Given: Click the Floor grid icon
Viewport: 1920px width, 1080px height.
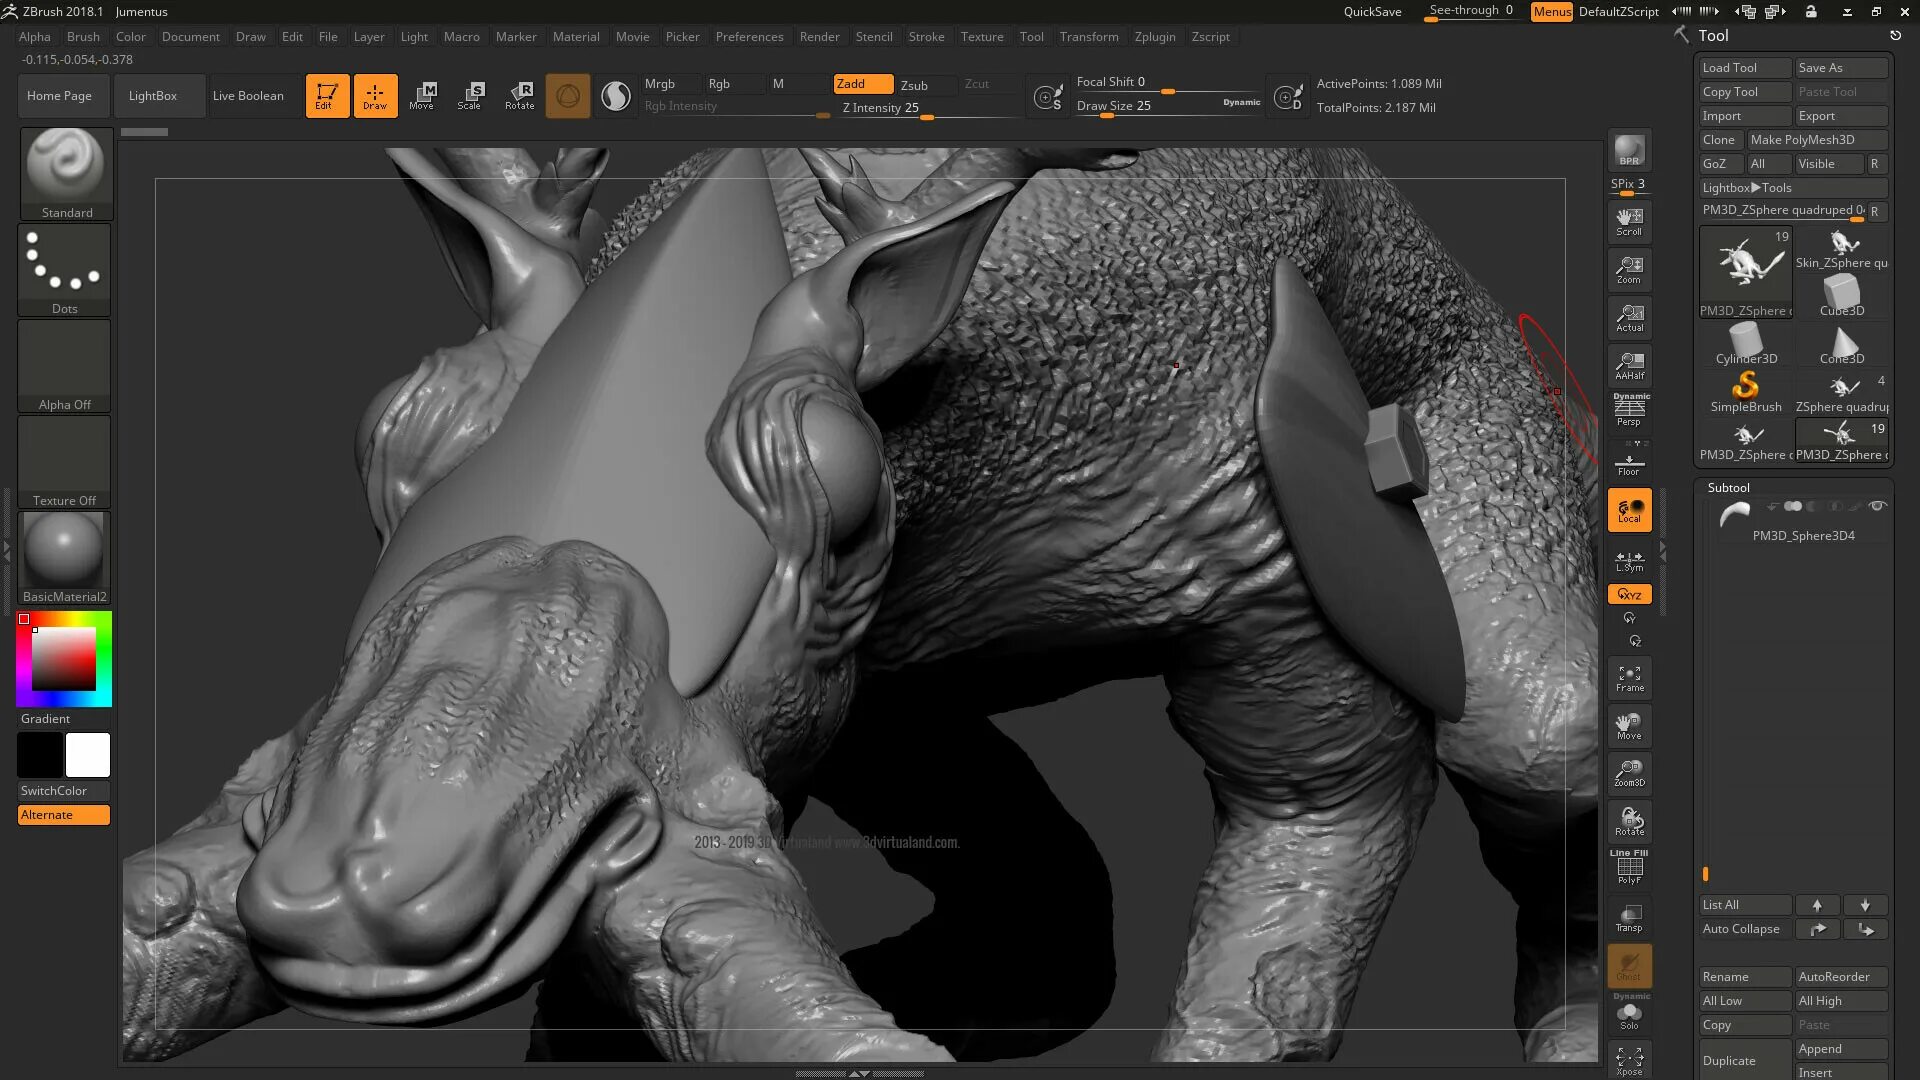Looking at the screenshot, I should coord(1629,463).
